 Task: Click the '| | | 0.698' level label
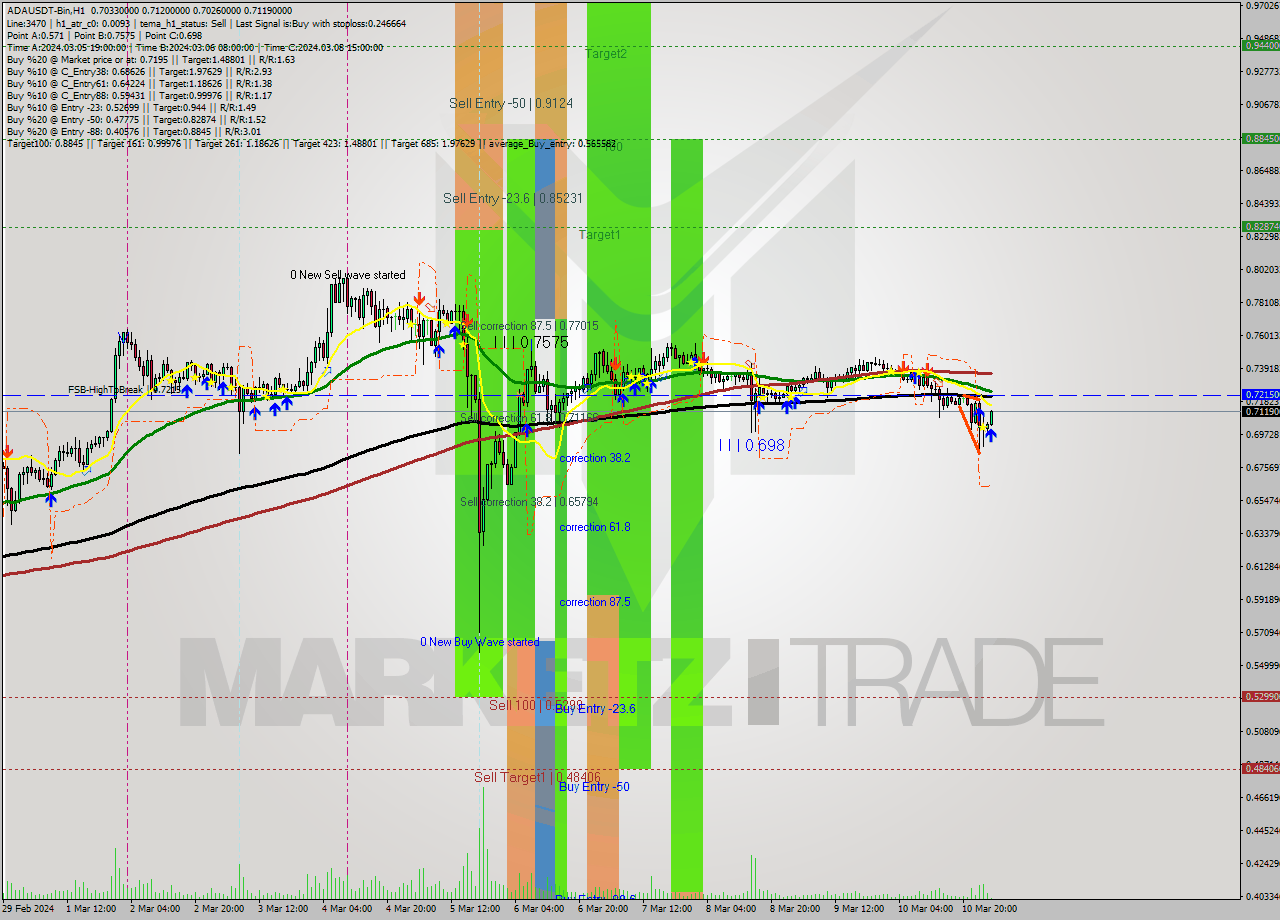point(751,444)
